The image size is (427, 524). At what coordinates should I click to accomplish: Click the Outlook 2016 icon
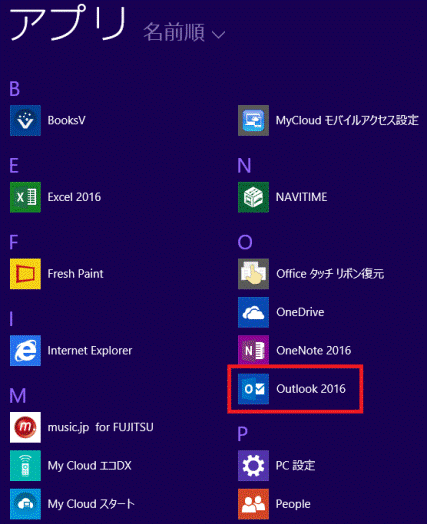click(253, 389)
